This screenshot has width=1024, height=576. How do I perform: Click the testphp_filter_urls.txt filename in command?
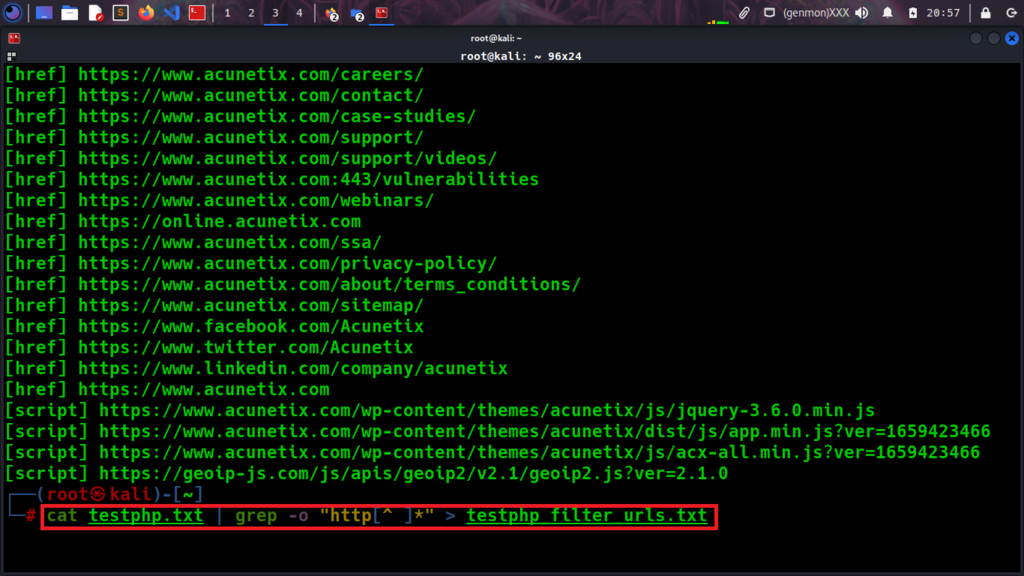[586, 516]
